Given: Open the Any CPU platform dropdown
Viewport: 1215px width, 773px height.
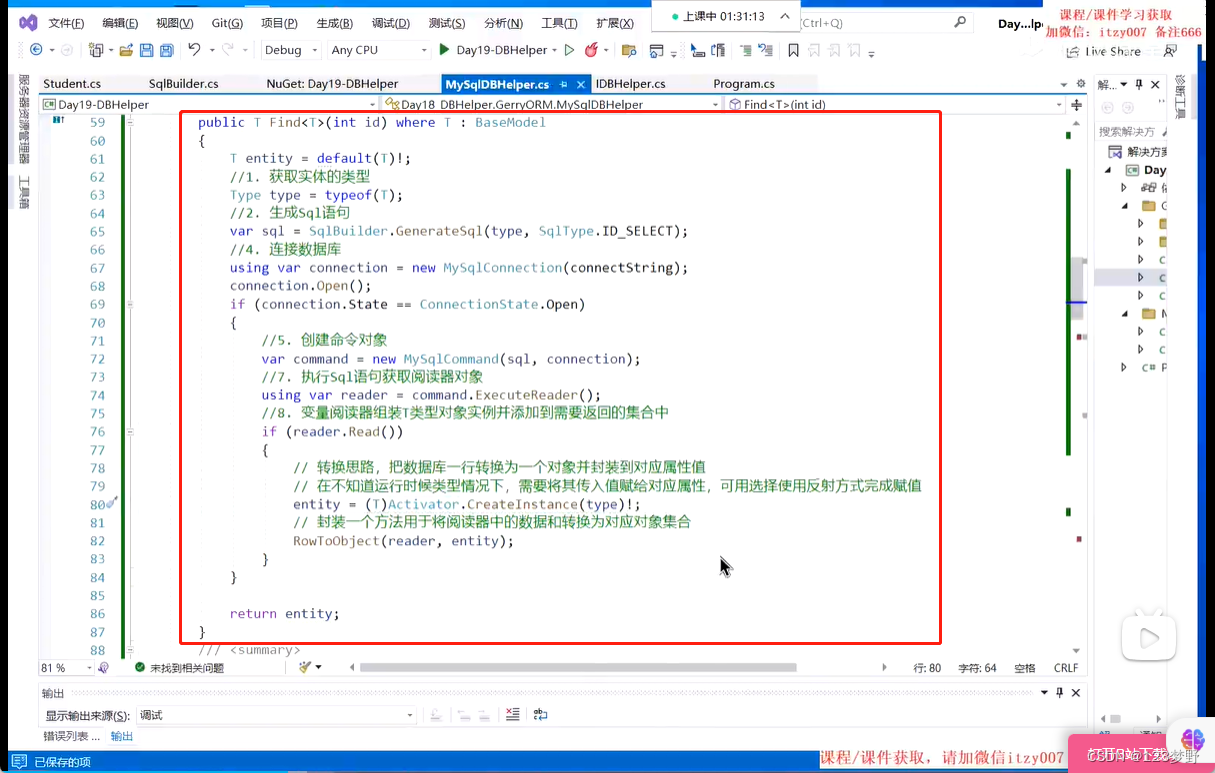Looking at the screenshot, I should coord(378,49).
